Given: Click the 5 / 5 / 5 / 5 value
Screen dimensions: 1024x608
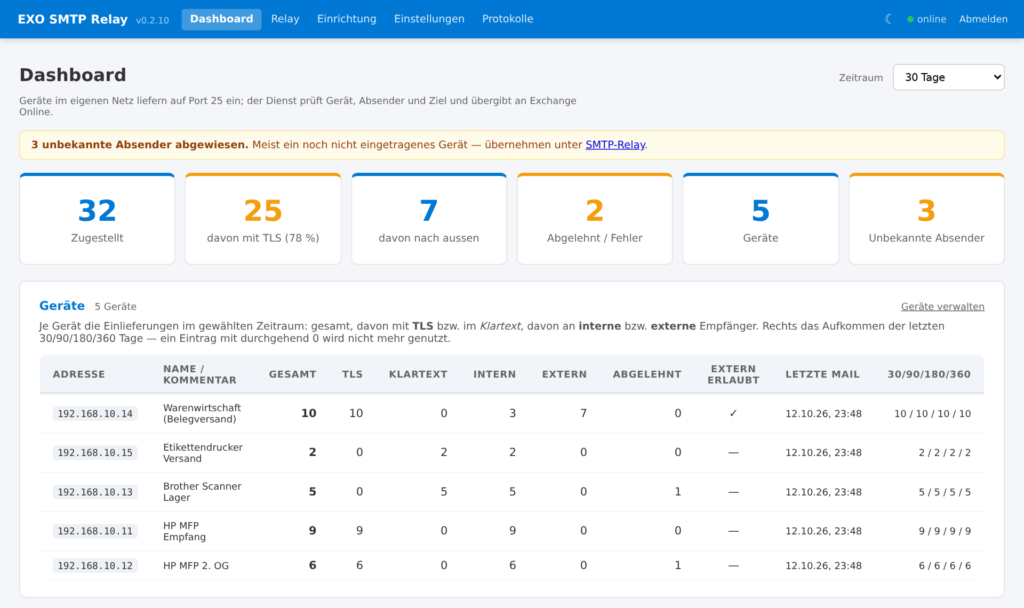Looking at the screenshot, I should (x=944, y=492).
